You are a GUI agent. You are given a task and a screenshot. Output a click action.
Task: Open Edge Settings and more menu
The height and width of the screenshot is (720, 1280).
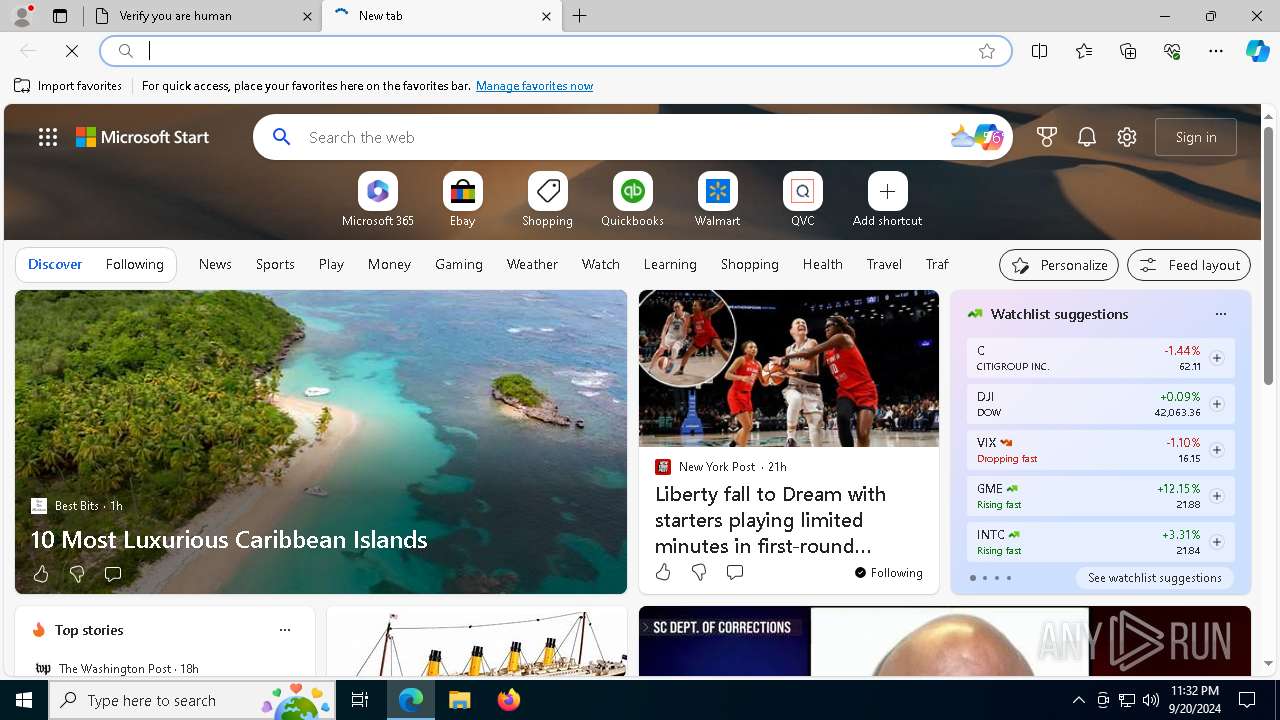[x=1216, y=51]
